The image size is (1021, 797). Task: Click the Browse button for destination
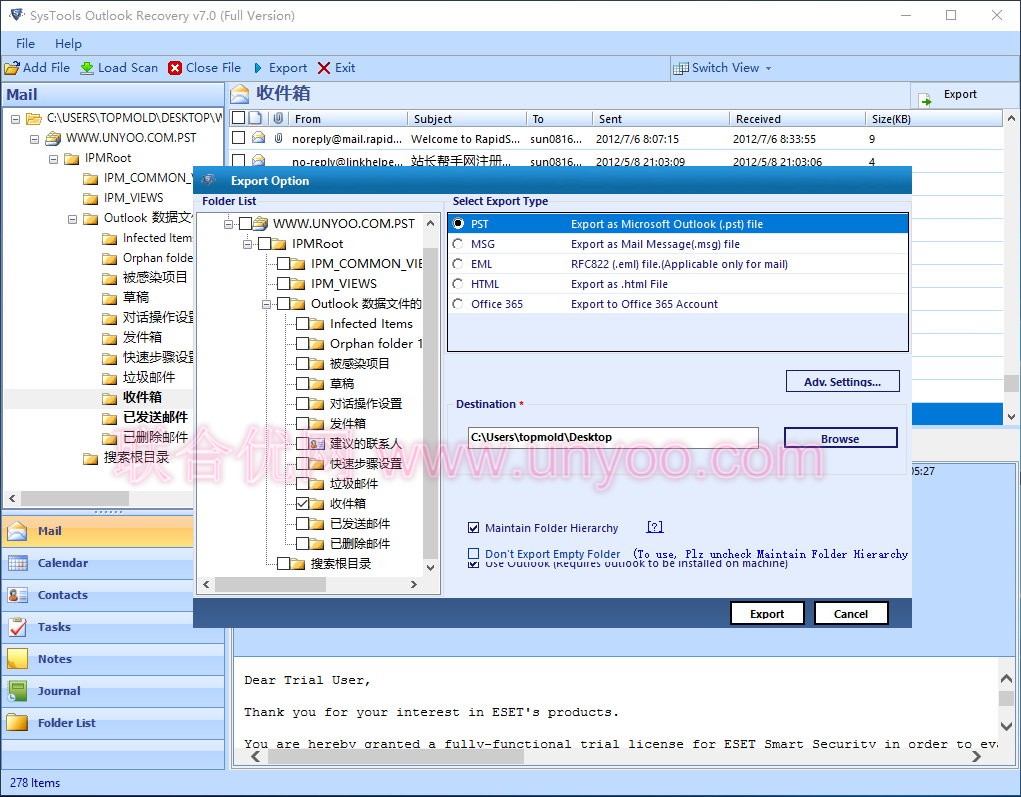pyautogui.click(x=840, y=438)
